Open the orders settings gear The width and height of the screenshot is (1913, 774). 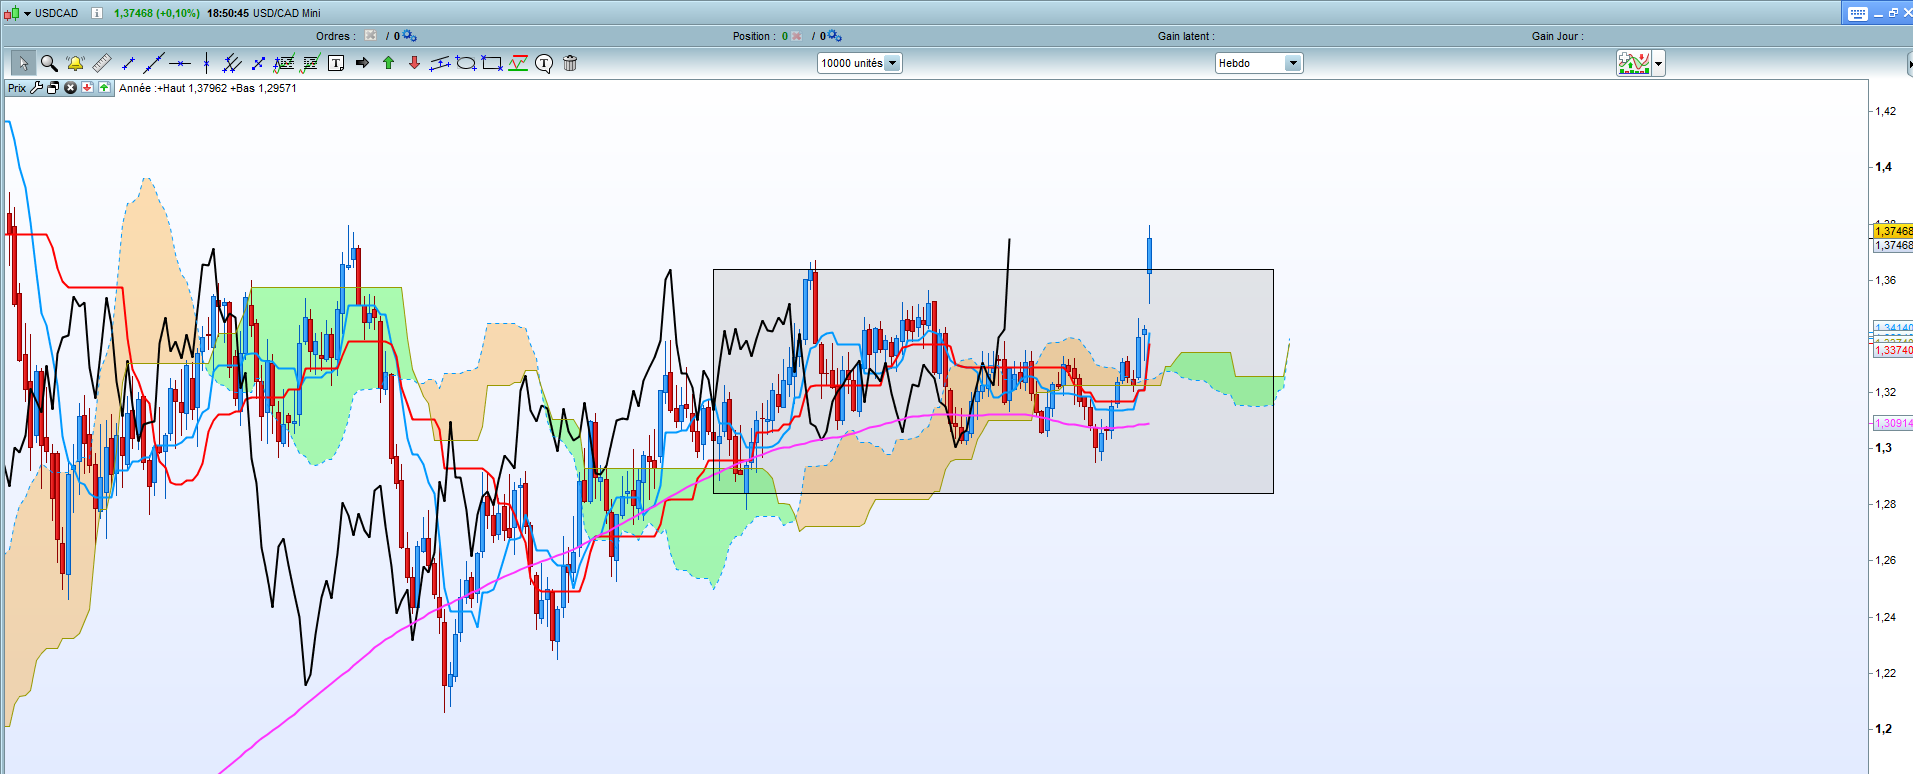(410, 36)
